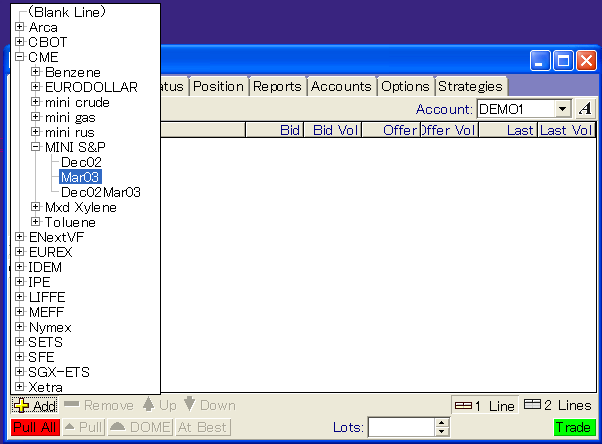The image size is (602, 444).
Task: Expand the Xetra exchange node
Action: point(20,387)
